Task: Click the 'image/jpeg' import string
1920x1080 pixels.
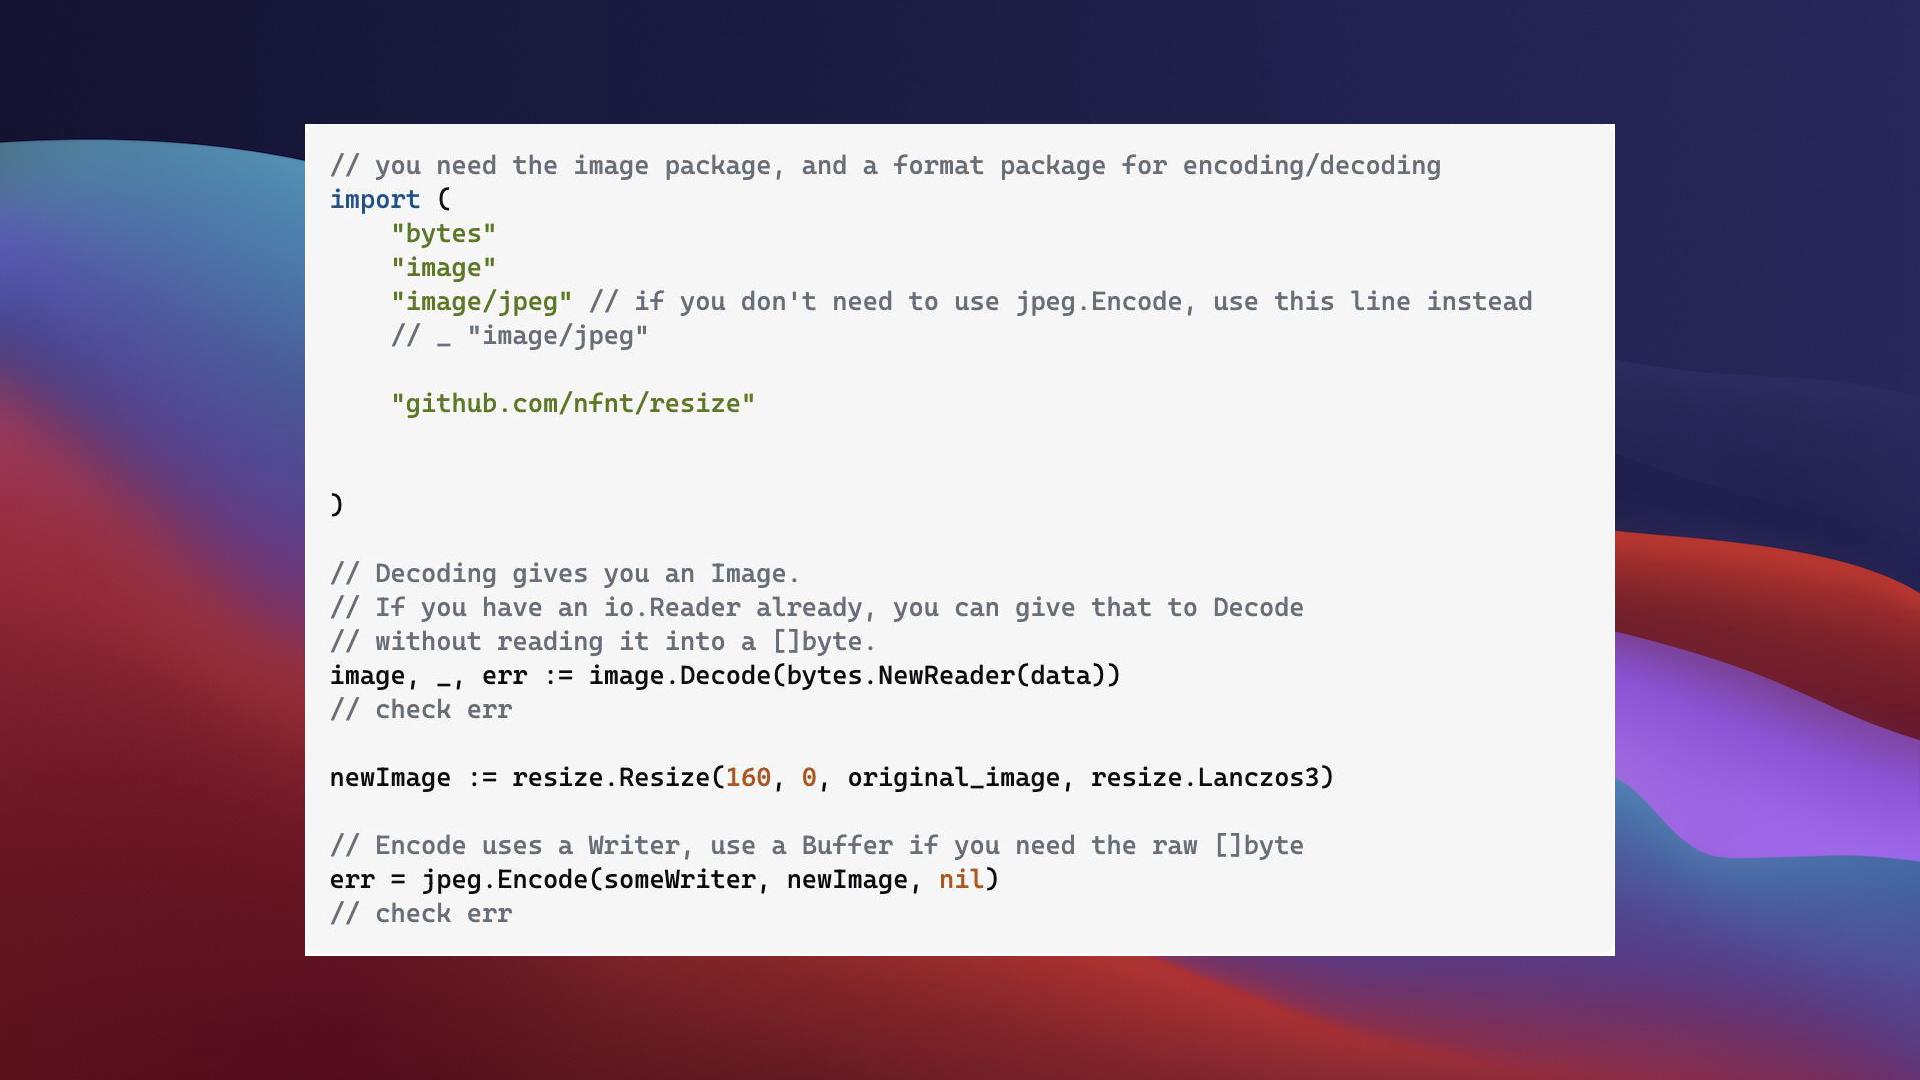Action: (x=481, y=301)
